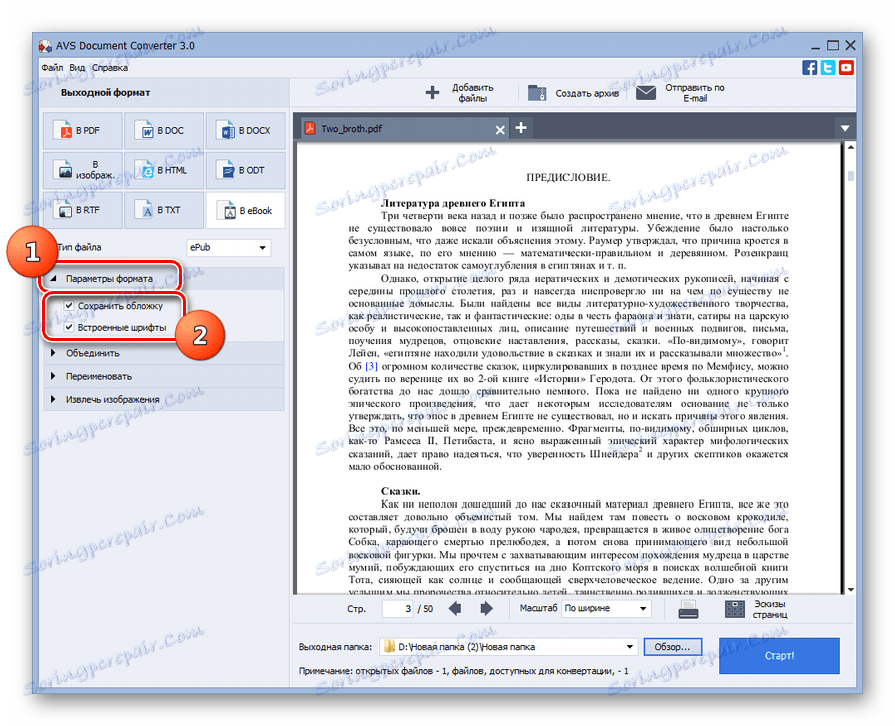Open the 'Файл' menu
The height and width of the screenshot is (726, 895).
[52, 67]
